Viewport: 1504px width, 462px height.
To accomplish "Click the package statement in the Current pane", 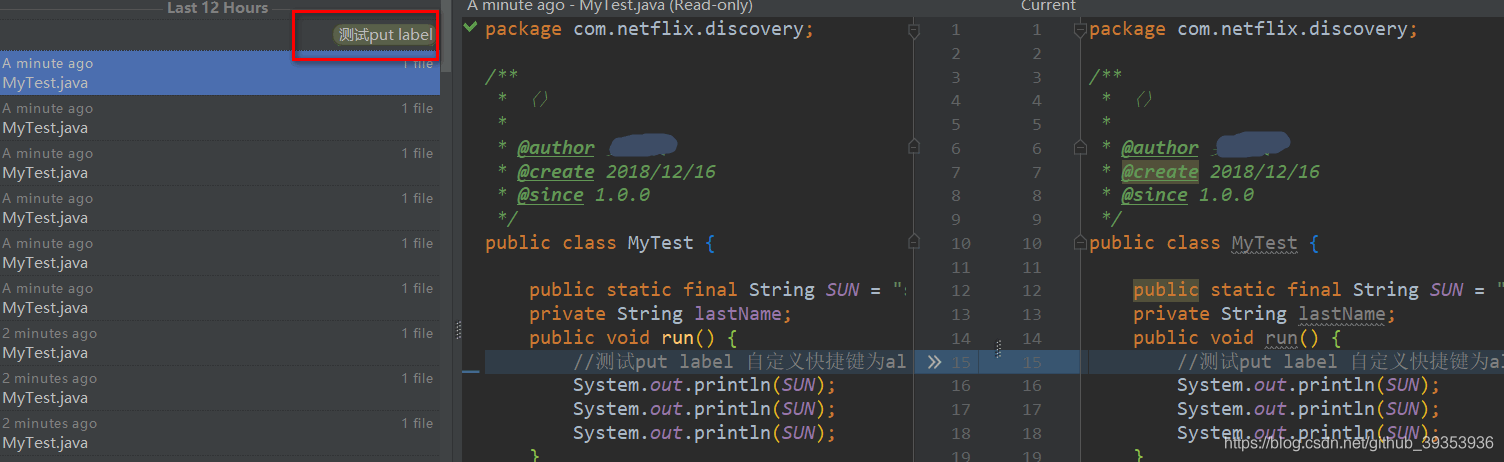I will click(x=1253, y=29).
